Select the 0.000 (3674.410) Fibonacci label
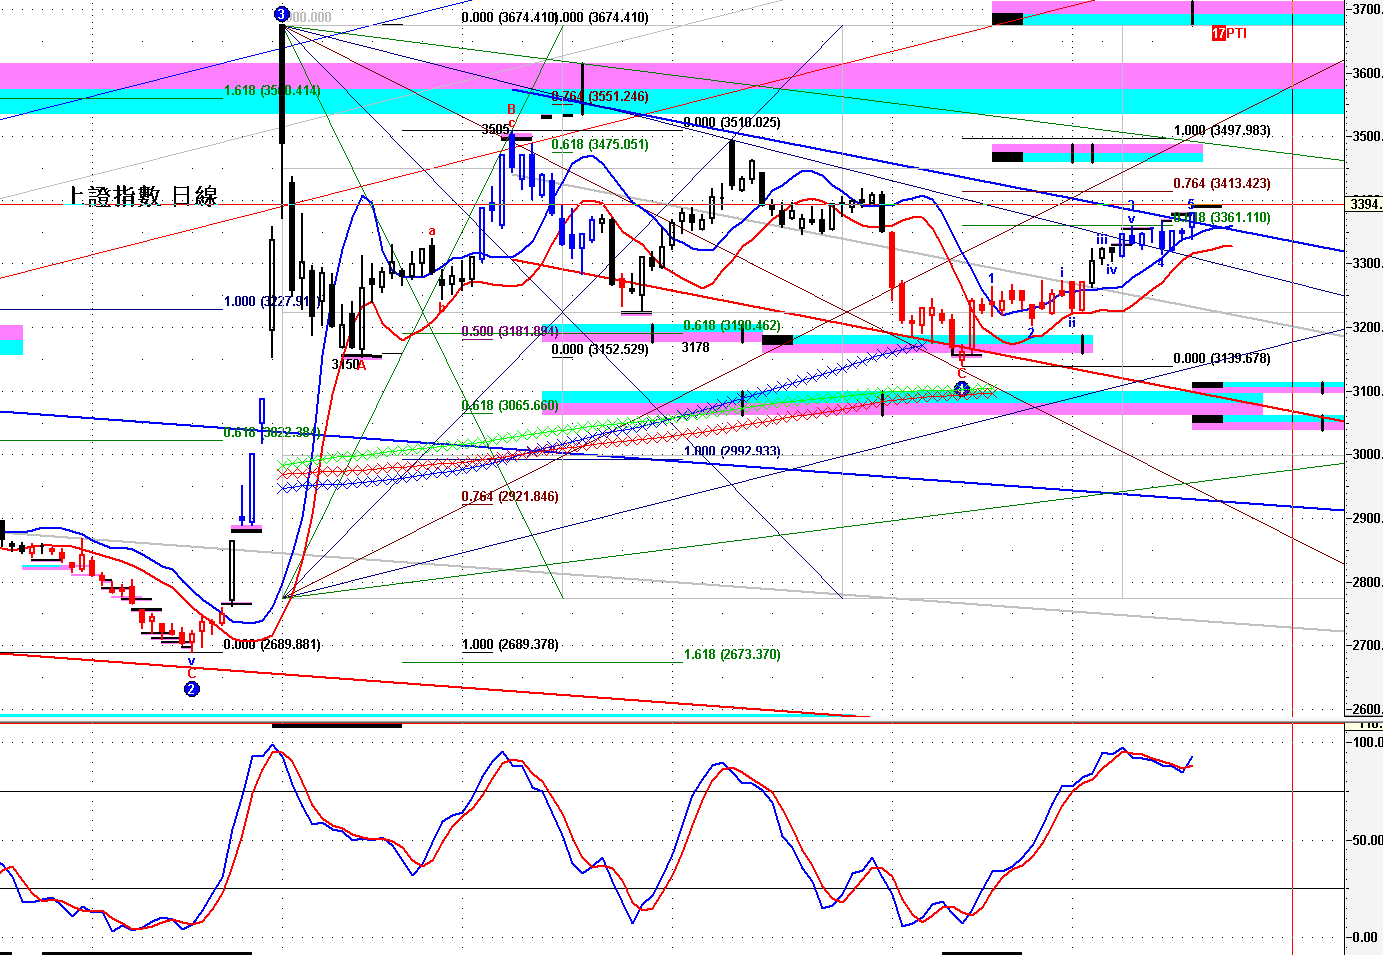 (508, 17)
